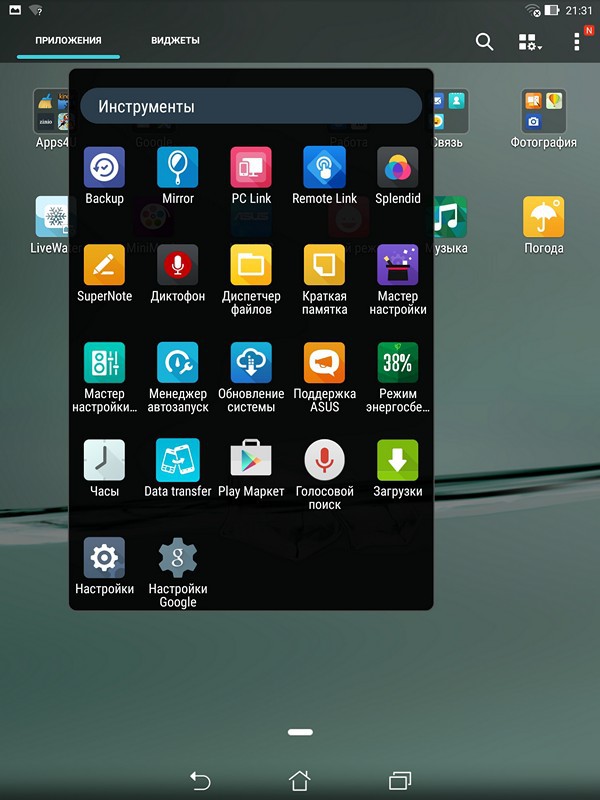The height and width of the screenshot is (800, 600).
Task: Switch to the ПРИЛОЖЕНИЯ tab
Action: pos(68,40)
